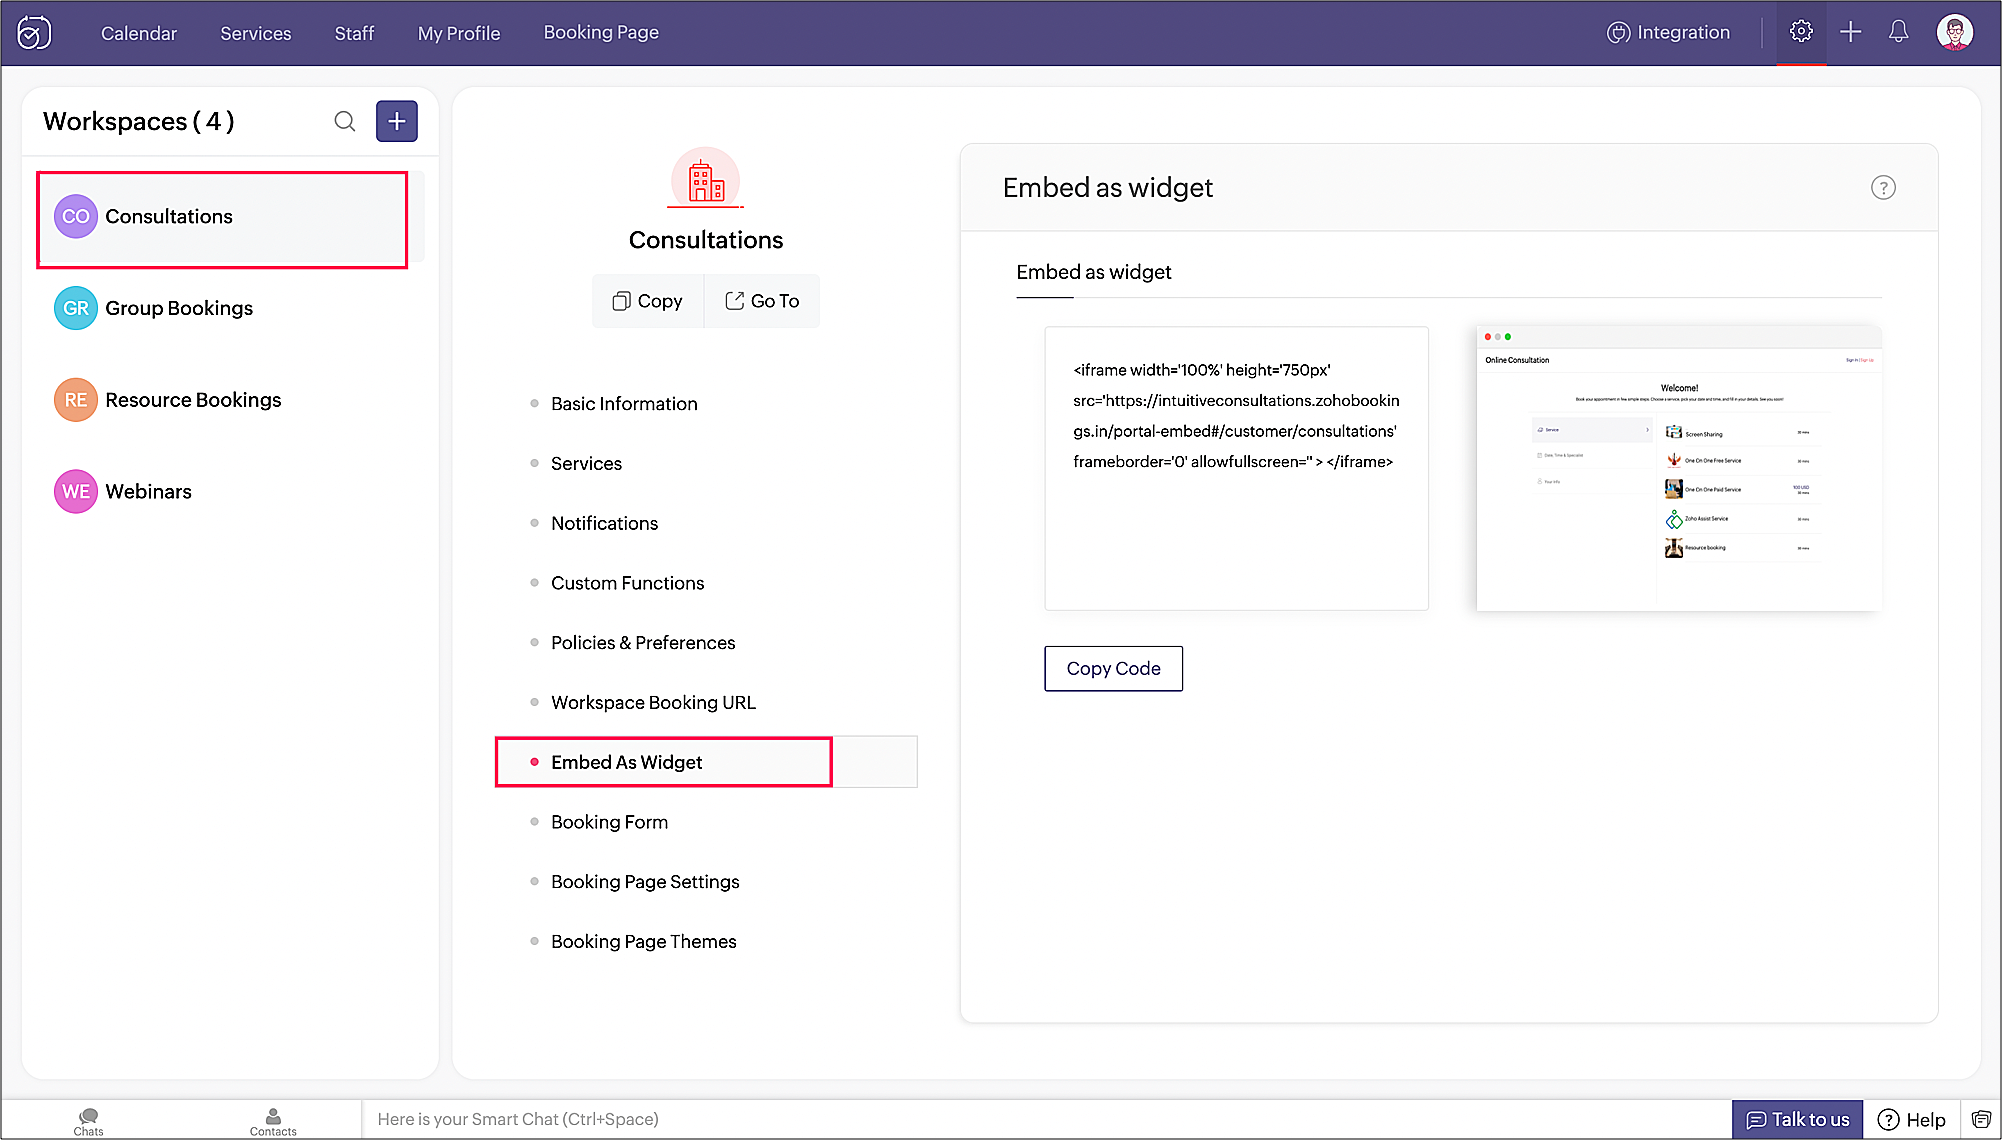Select the Group Bookings workspace

point(179,308)
